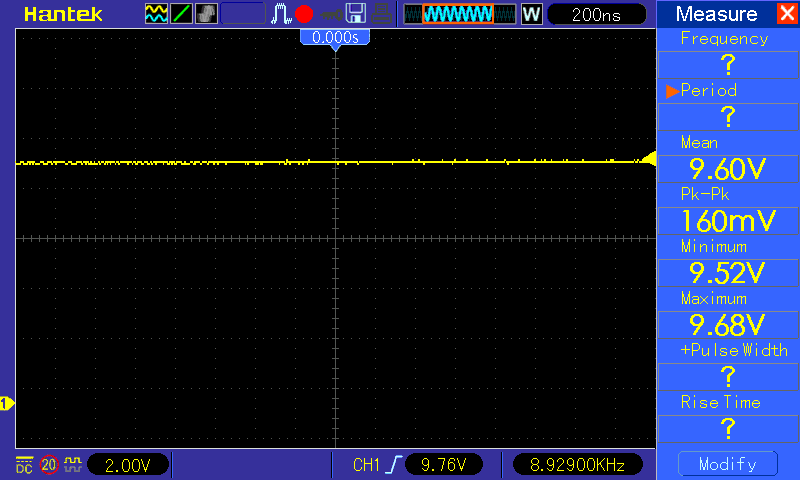Click the Modify button

tap(727, 464)
